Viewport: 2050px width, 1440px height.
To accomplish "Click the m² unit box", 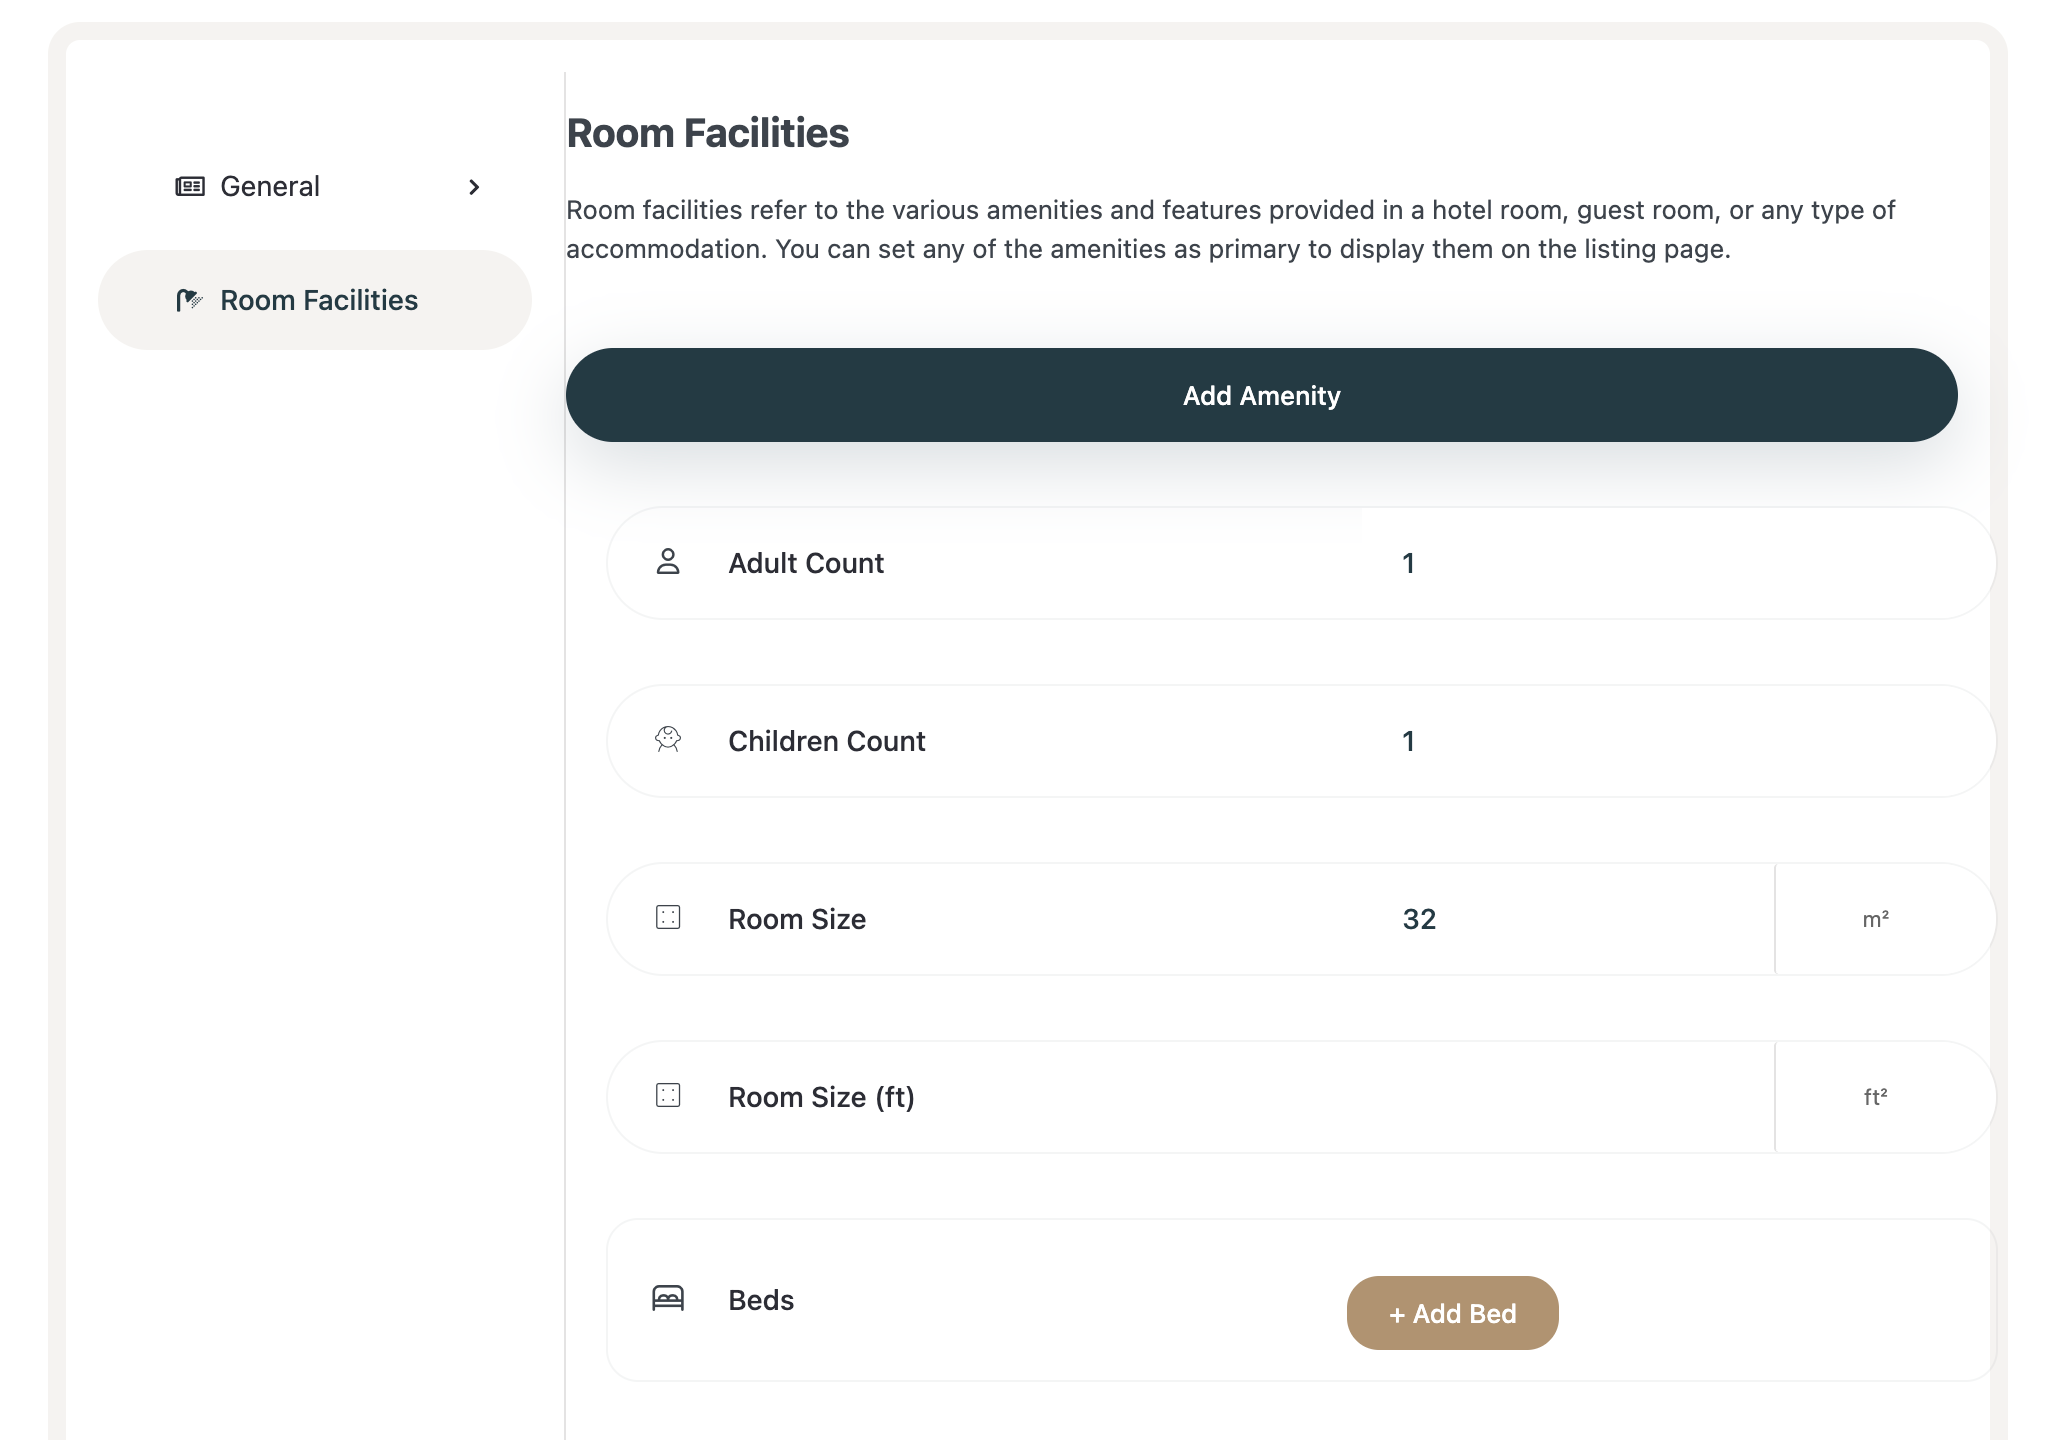I will click(x=1876, y=919).
